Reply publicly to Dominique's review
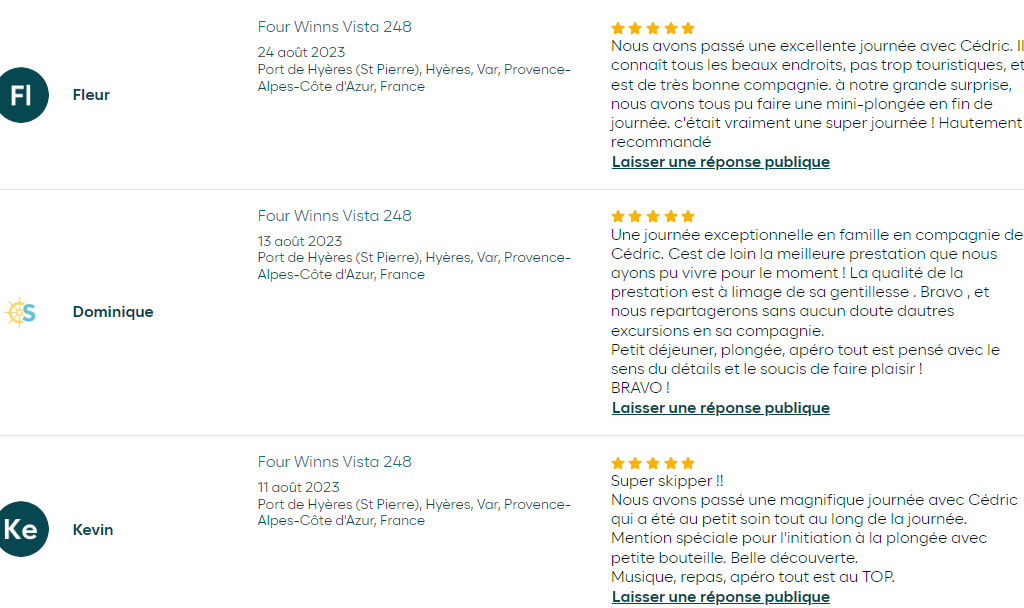The image size is (1024, 608). pyautogui.click(x=720, y=408)
